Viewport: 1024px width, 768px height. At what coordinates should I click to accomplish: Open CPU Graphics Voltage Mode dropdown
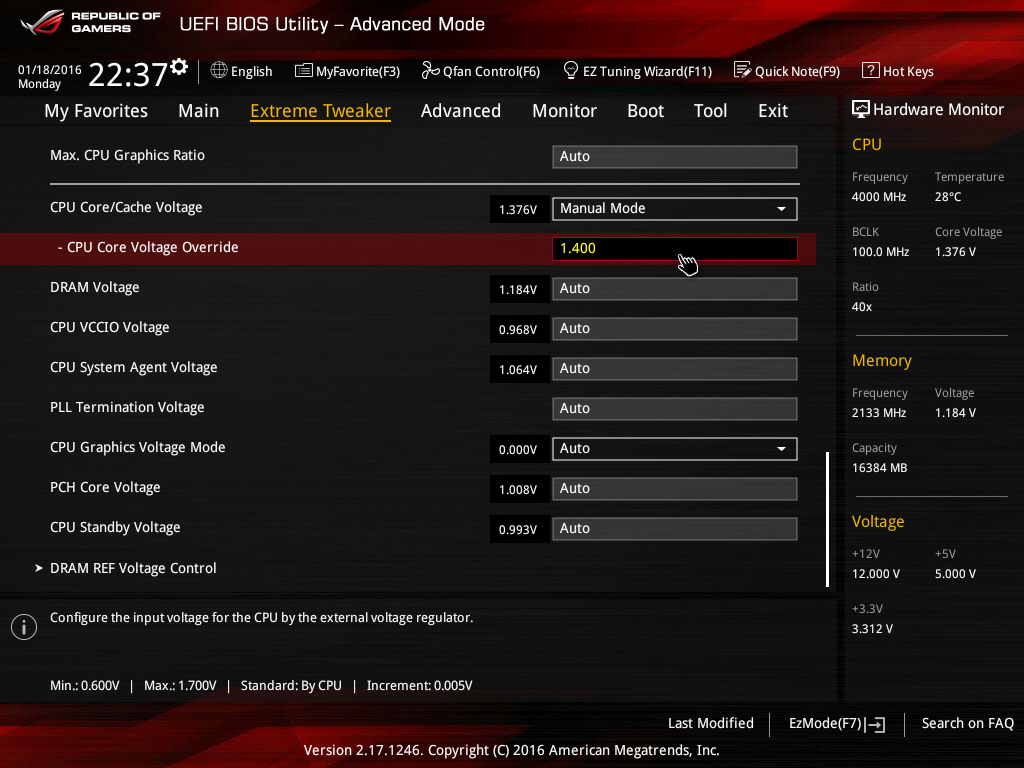click(675, 449)
